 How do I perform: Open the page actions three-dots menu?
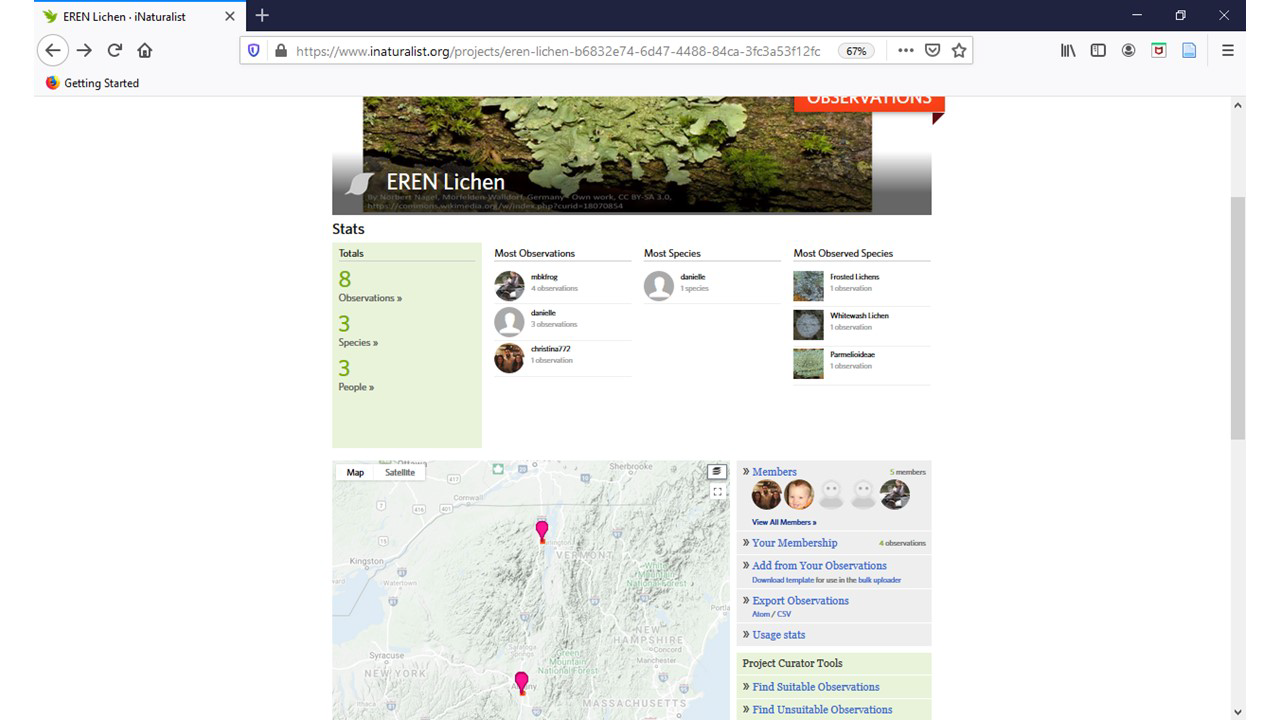905,50
